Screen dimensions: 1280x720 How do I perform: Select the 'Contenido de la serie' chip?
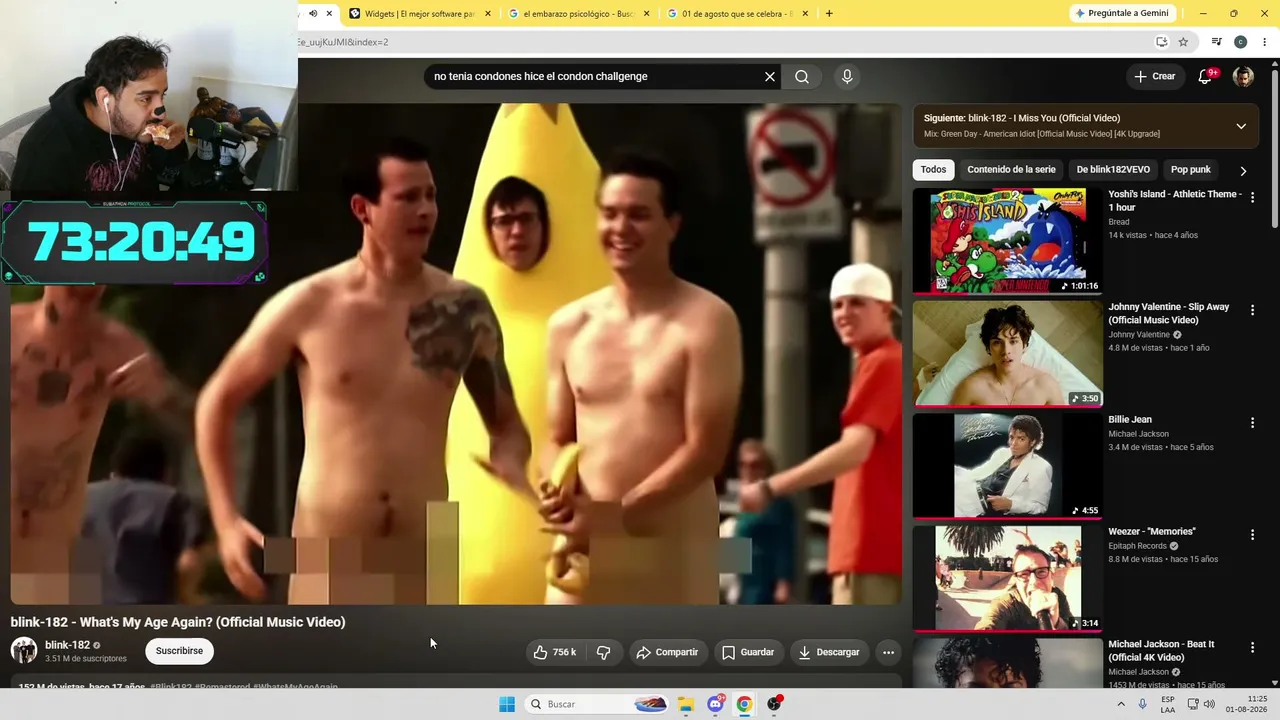[1011, 170]
